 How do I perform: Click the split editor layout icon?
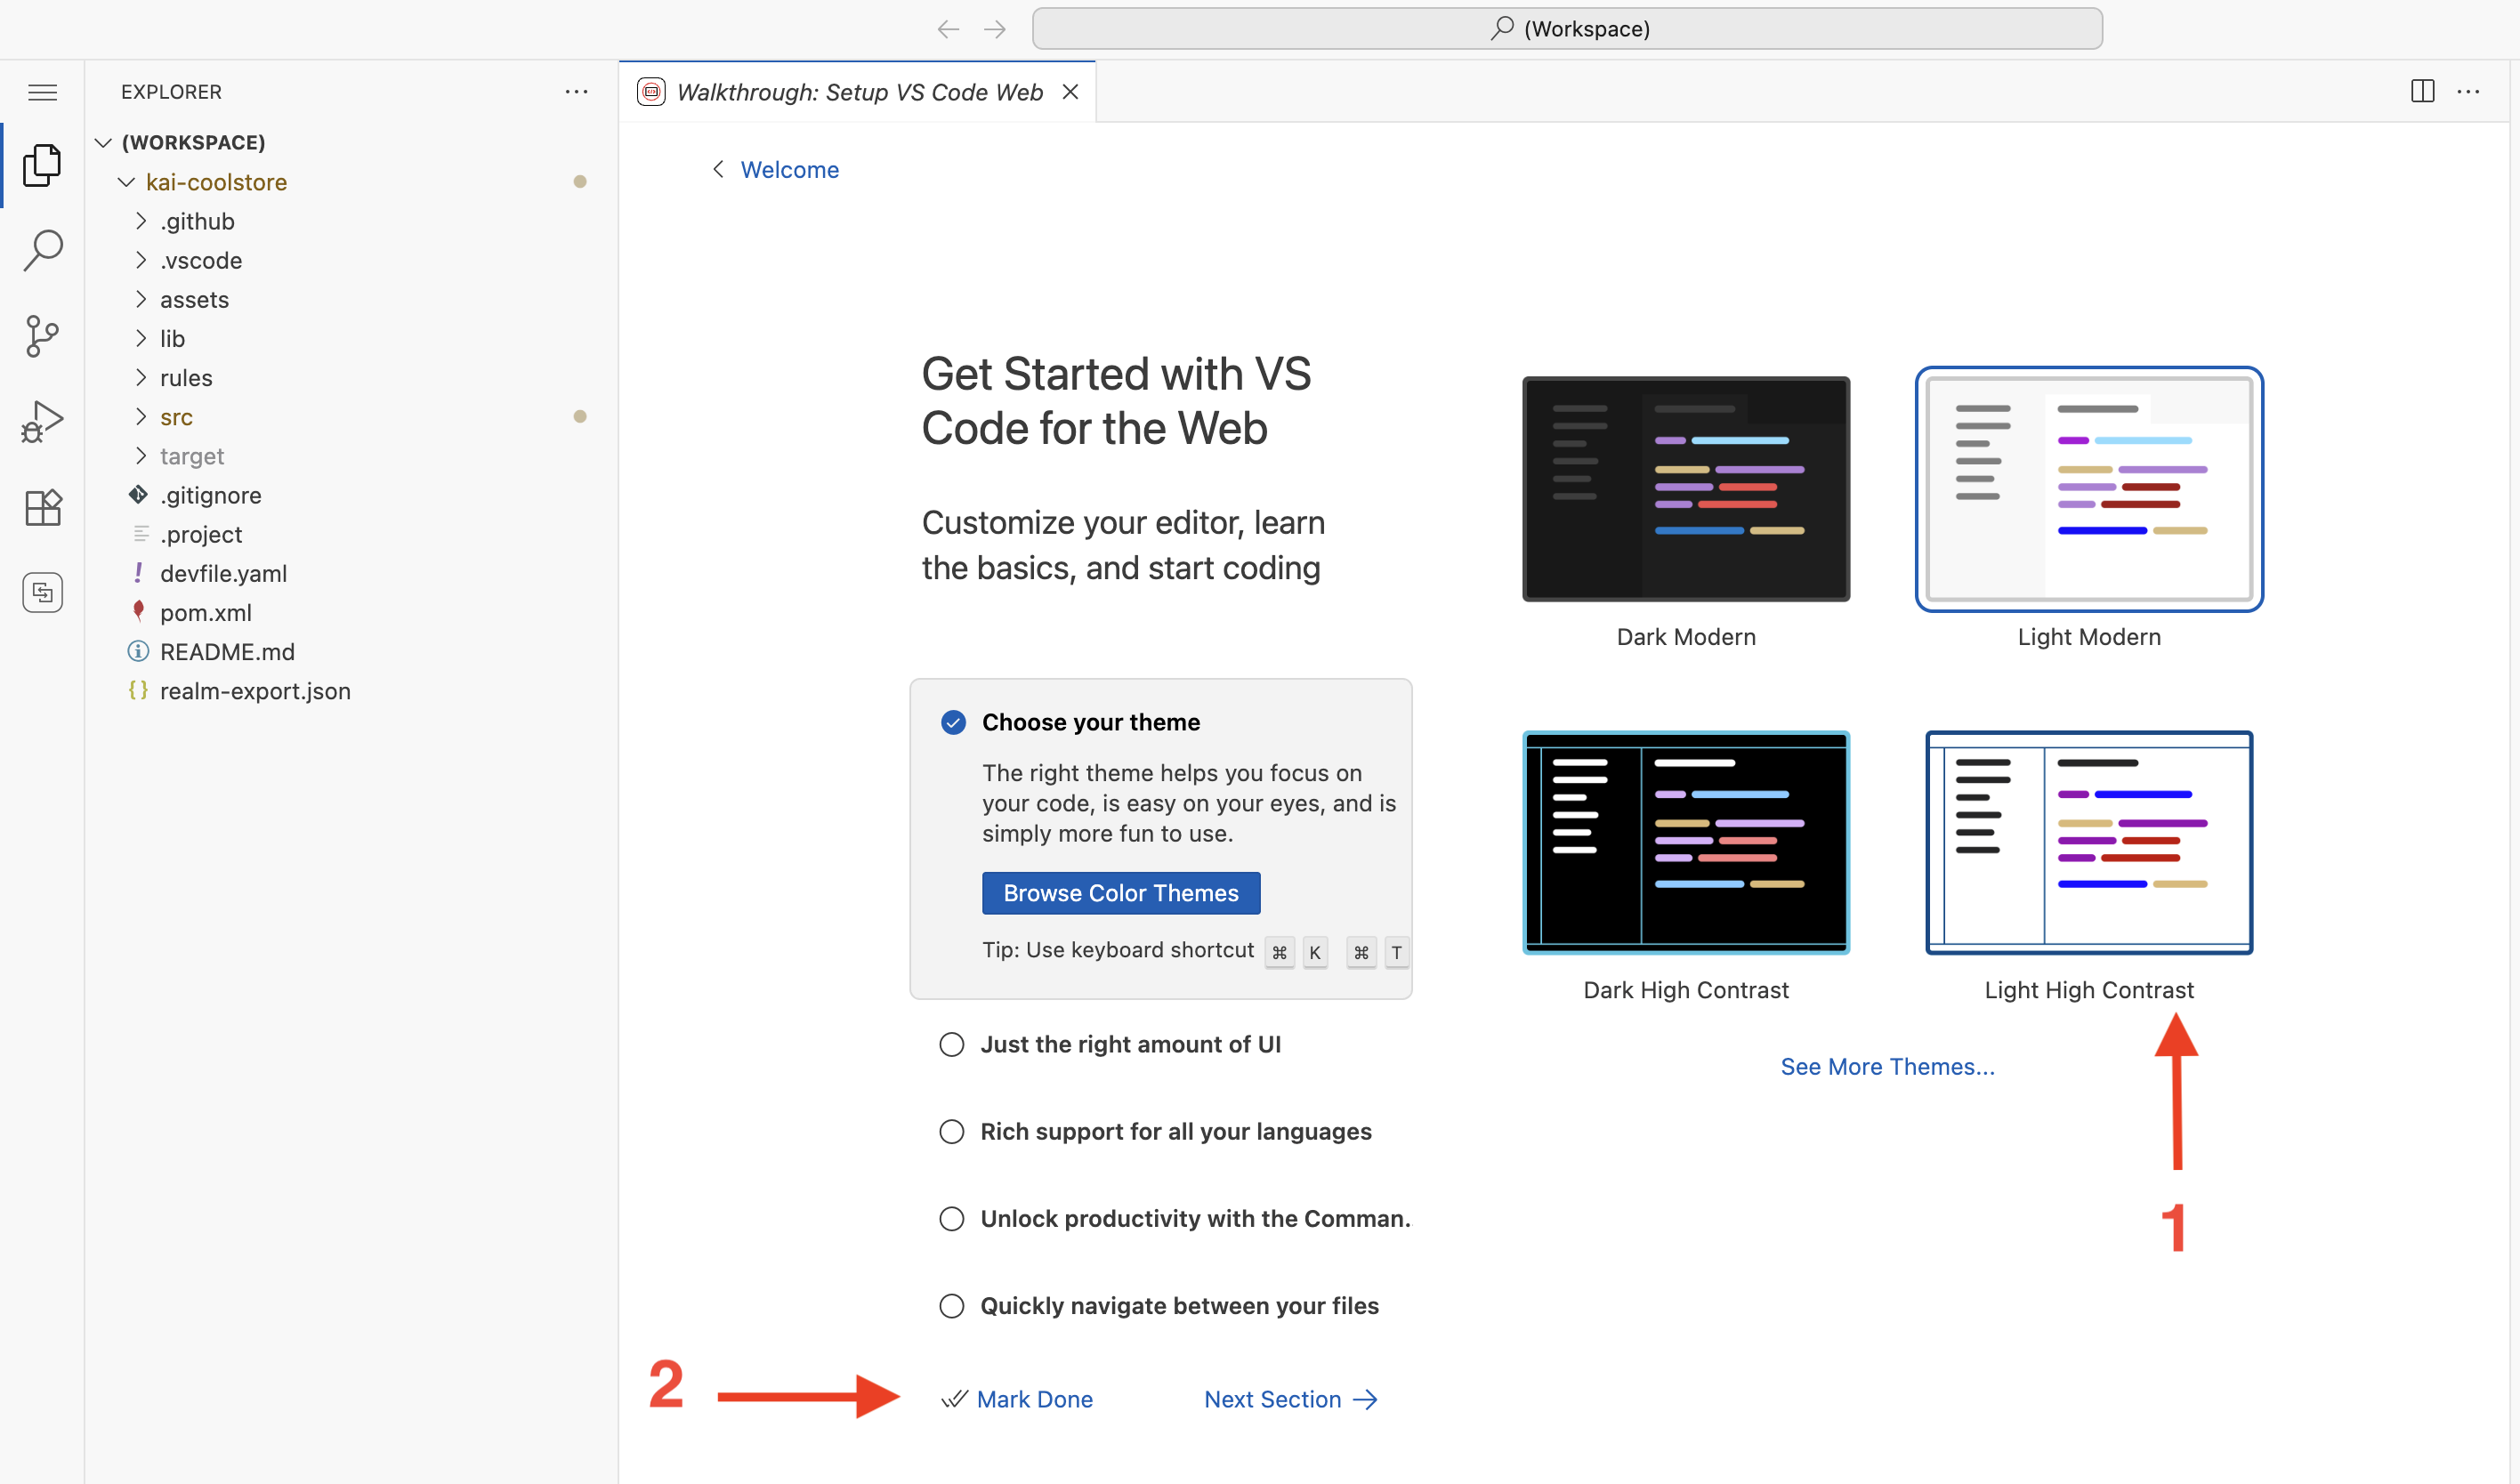[2422, 92]
